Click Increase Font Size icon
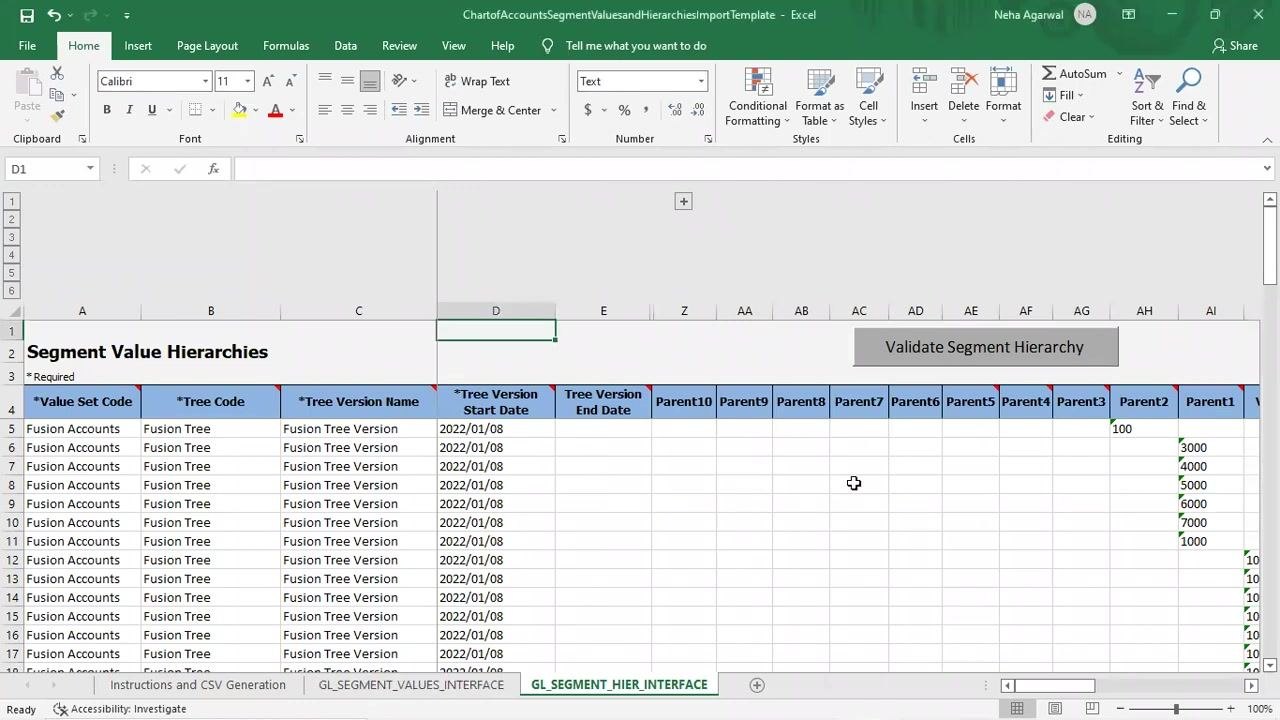 (x=267, y=81)
